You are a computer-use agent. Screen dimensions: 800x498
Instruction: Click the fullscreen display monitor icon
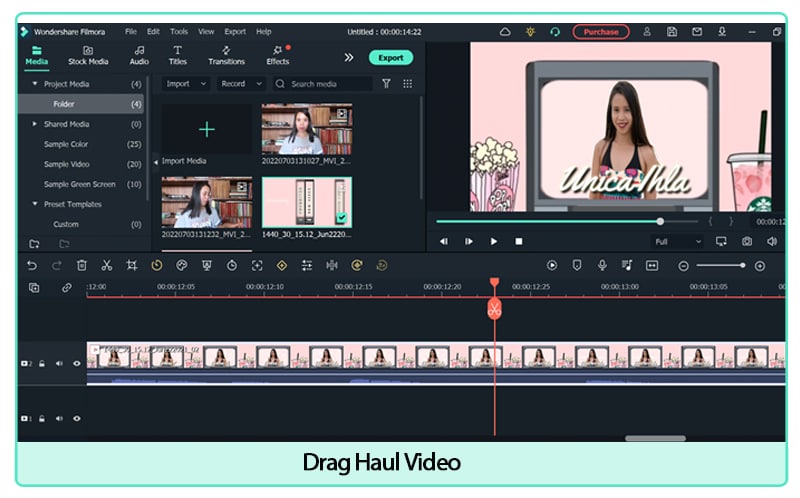tap(721, 241)
